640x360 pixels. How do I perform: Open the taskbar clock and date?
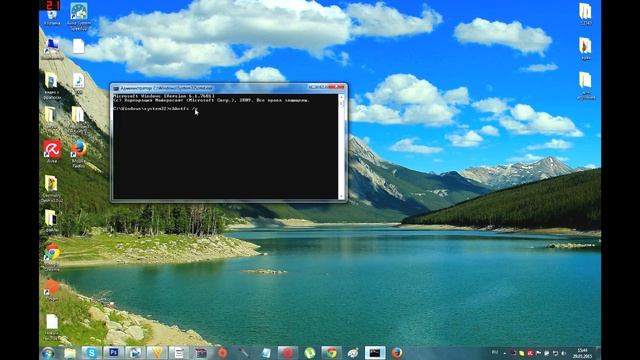(583, 353)
